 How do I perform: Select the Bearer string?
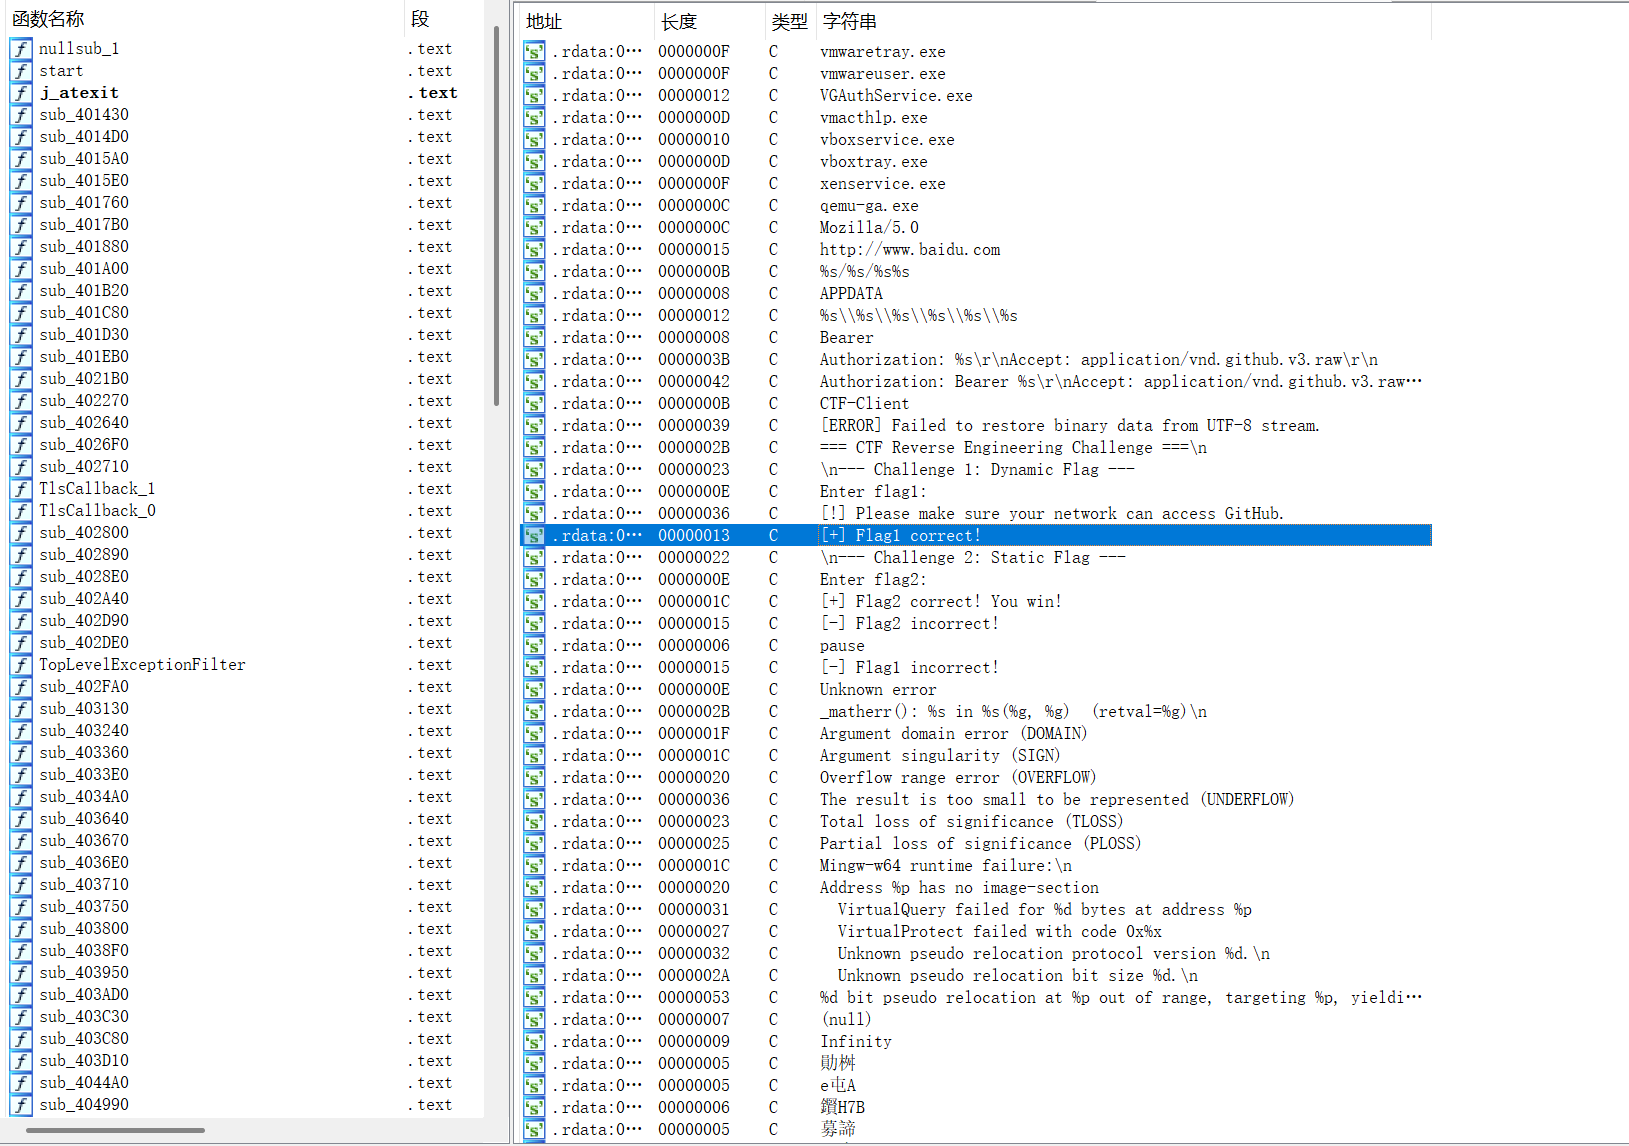(846, 338)
